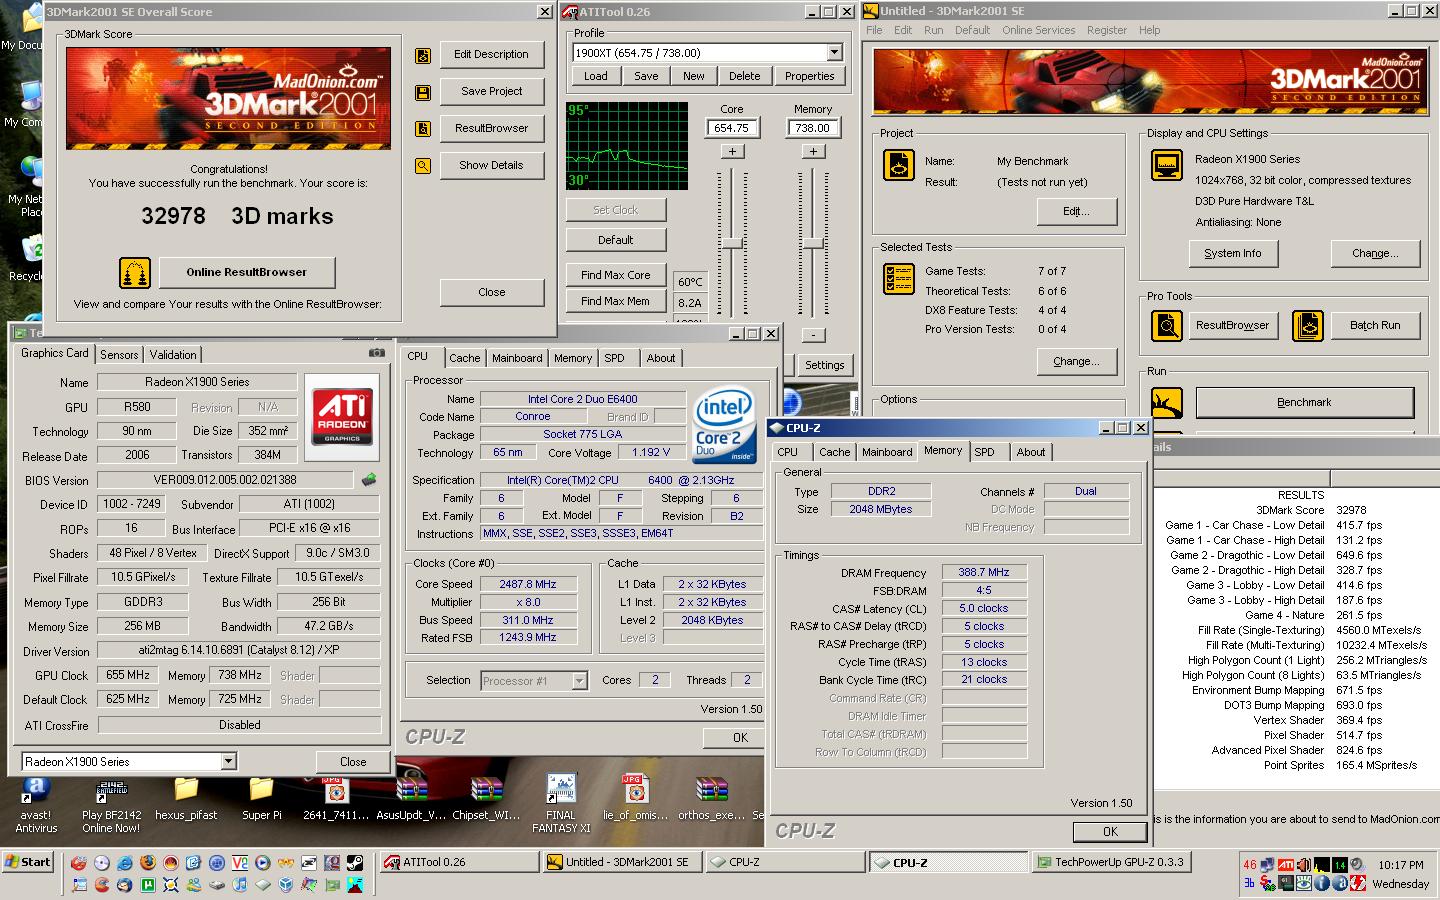Click the Display and CPU Settings monitor icon
Viewport: 1440px width, 900px height.
(1167, 165)
